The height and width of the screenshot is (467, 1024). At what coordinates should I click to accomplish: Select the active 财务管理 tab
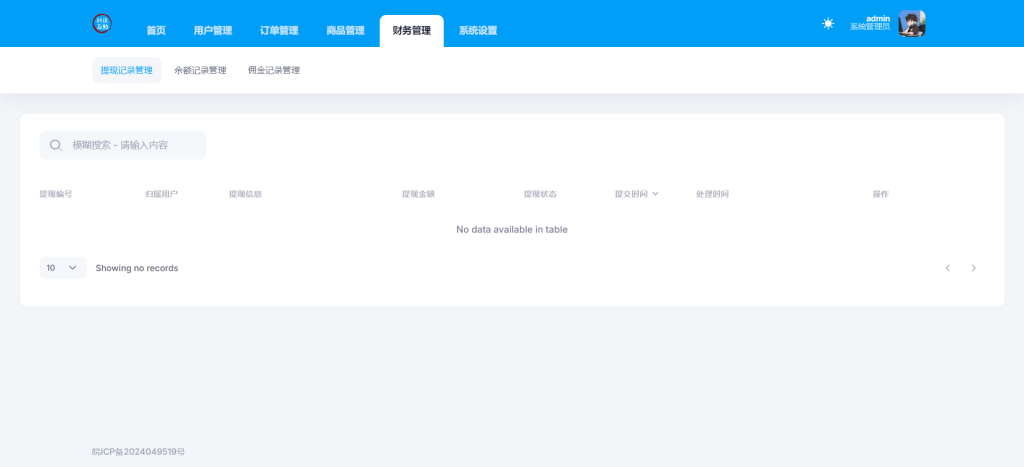pos(411,31)
